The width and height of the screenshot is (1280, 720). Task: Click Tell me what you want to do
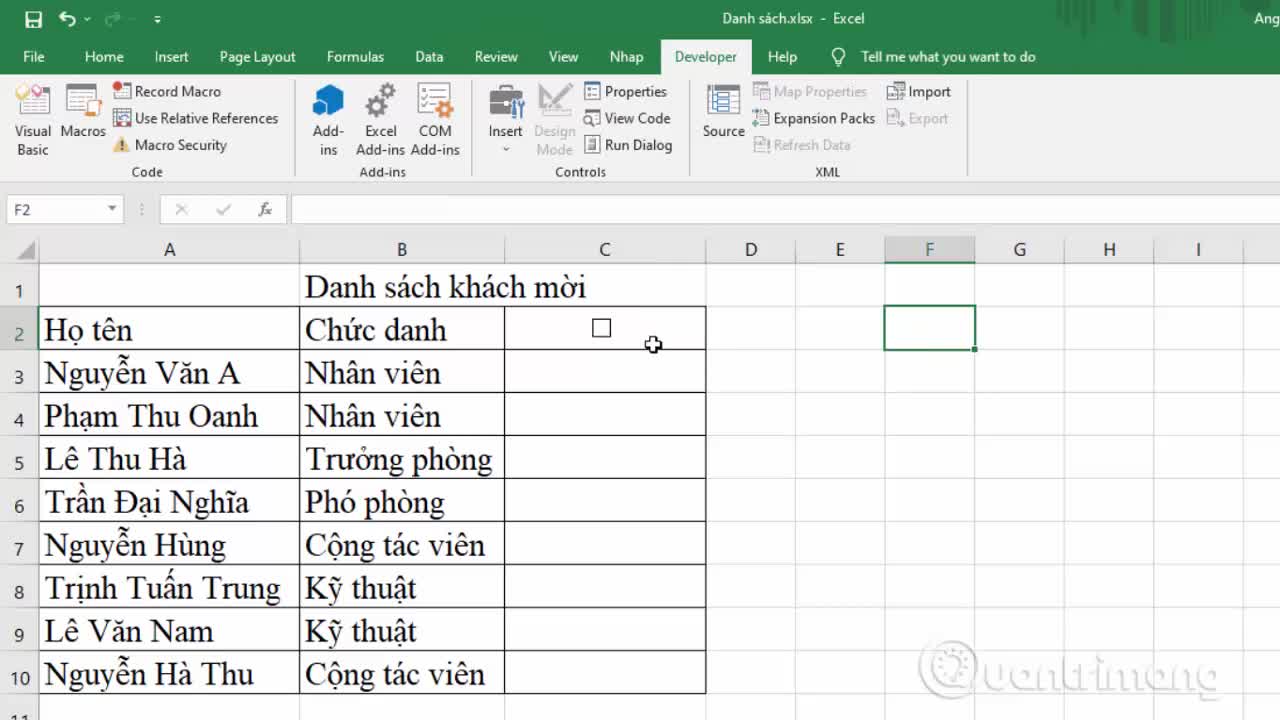[947, 57]
